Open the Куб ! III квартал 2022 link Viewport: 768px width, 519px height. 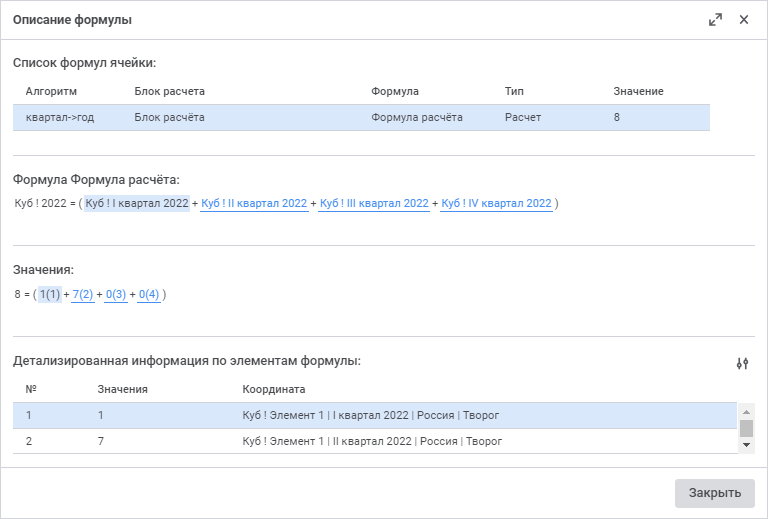[x=374, y=204]
